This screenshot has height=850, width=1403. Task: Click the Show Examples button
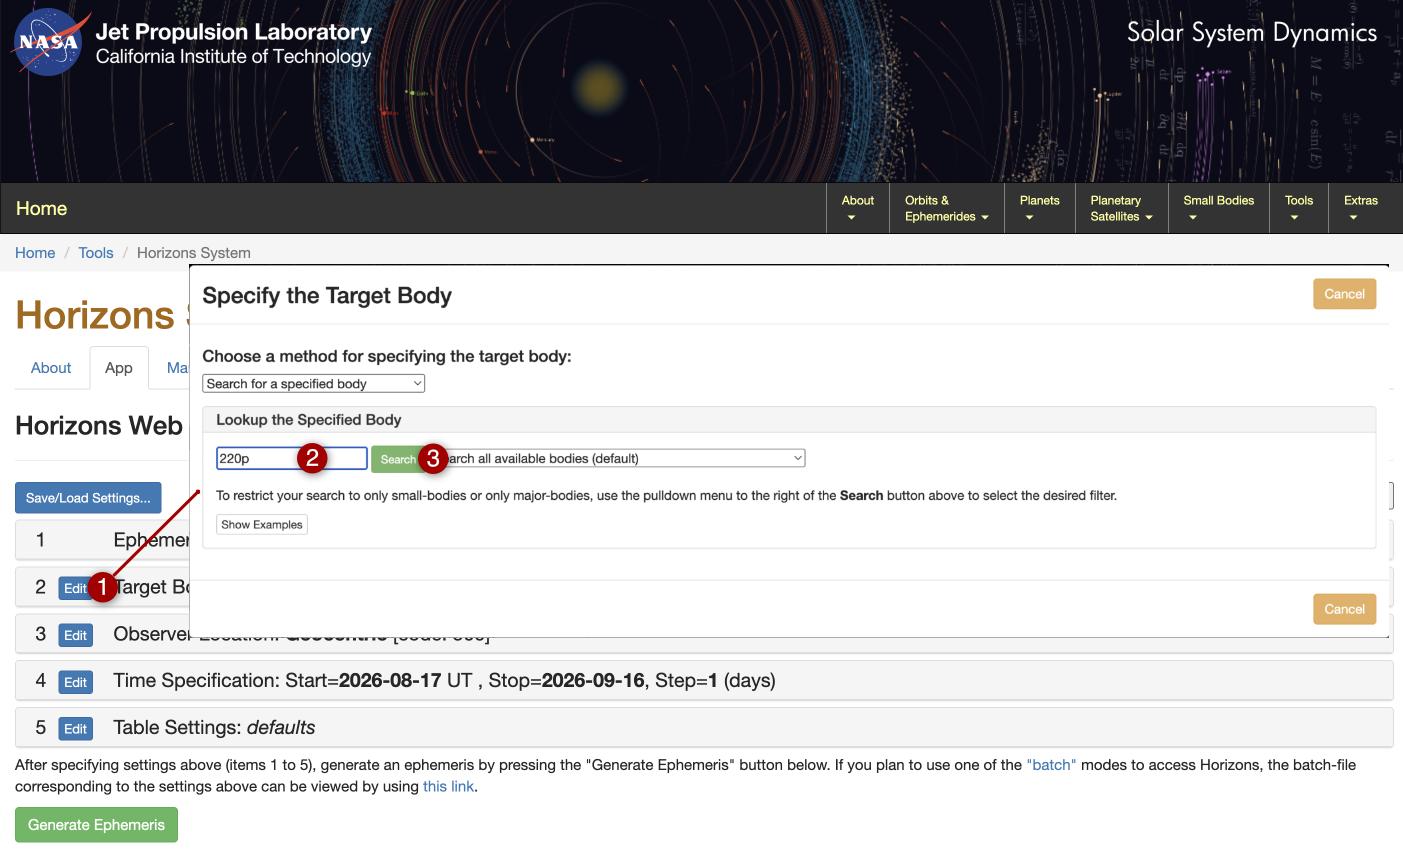[262, 525]
